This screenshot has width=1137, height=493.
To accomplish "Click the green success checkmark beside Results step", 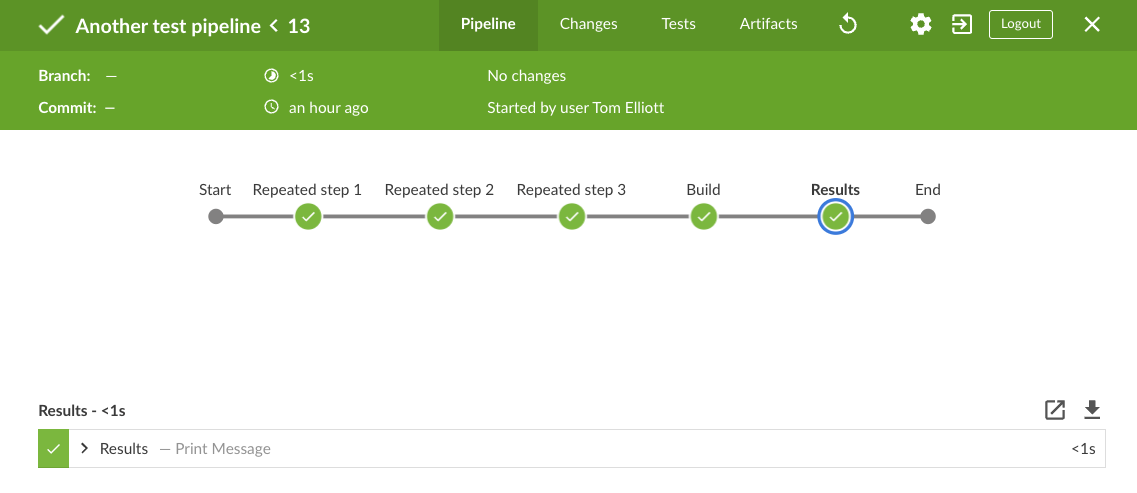I will click(x=53, y=449).
